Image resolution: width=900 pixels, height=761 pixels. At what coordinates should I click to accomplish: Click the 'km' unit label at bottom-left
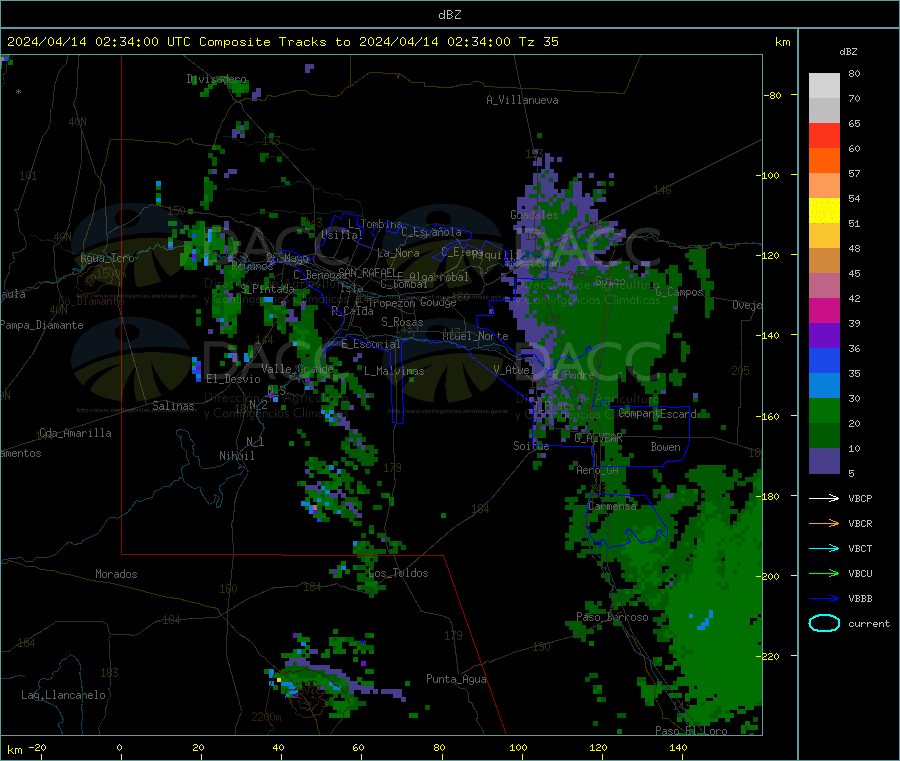[x=15, y=750]
